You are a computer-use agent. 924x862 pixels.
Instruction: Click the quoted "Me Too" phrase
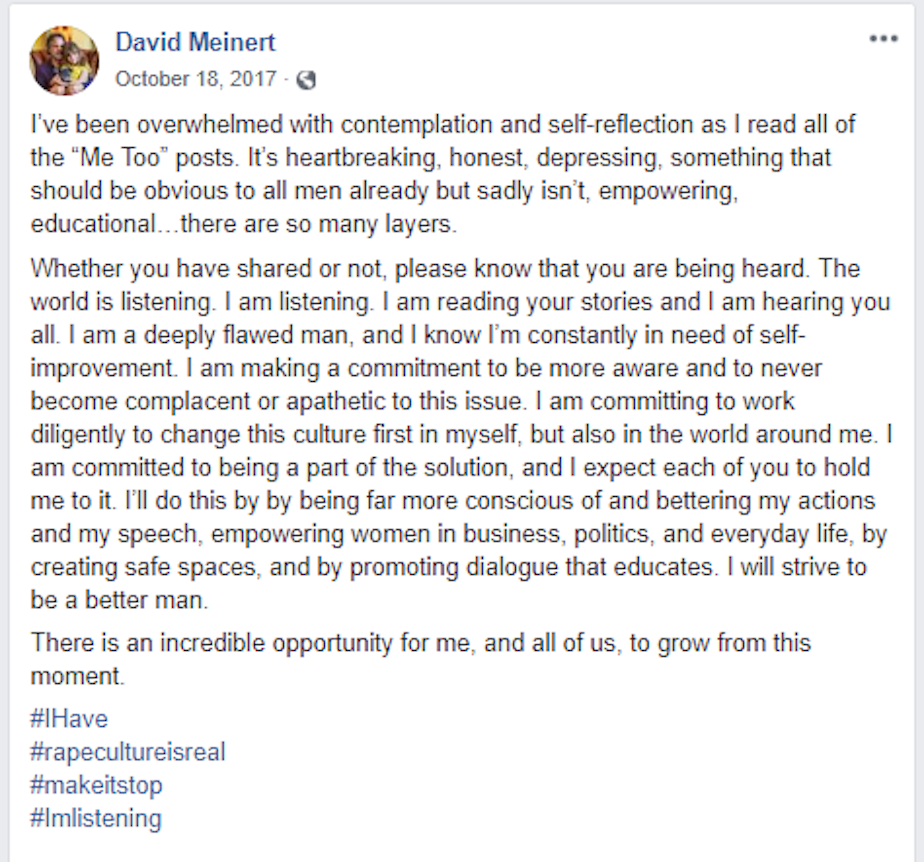120,158
